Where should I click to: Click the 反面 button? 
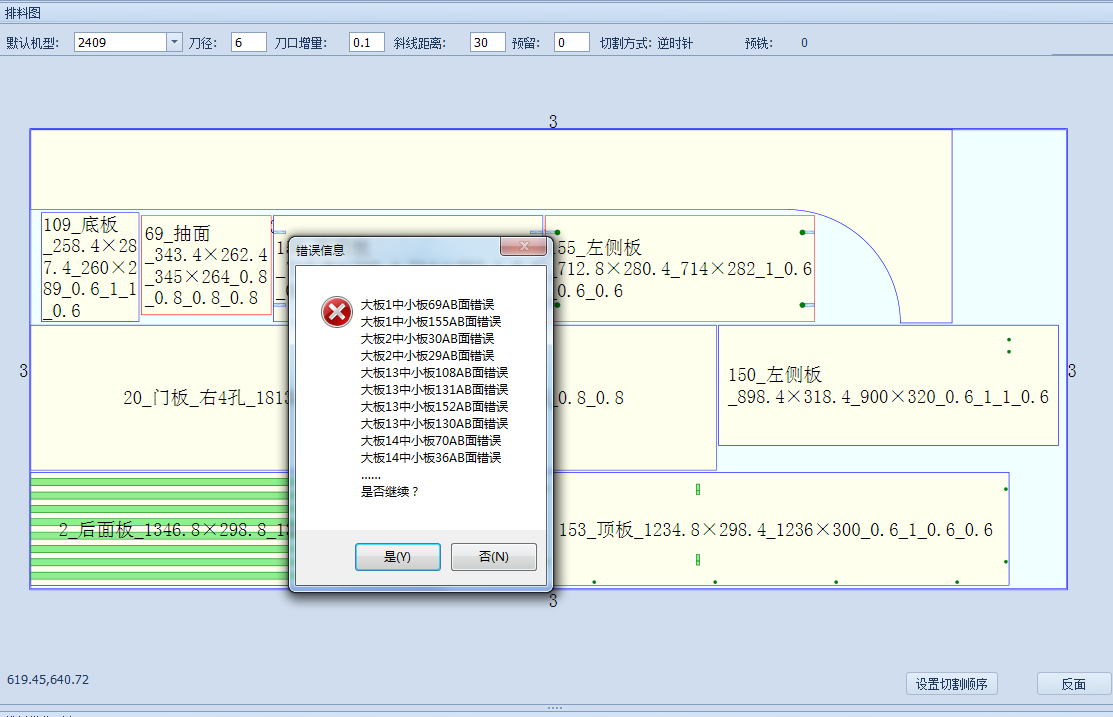click(x=1073, y=684)
